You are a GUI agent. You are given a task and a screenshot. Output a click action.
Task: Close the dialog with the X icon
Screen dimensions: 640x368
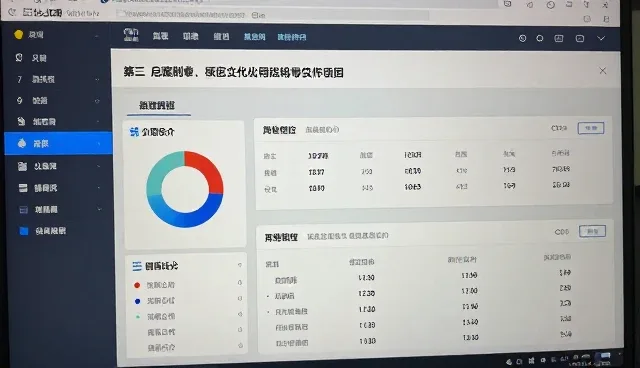pyautogui.click(x=602, y=71)
